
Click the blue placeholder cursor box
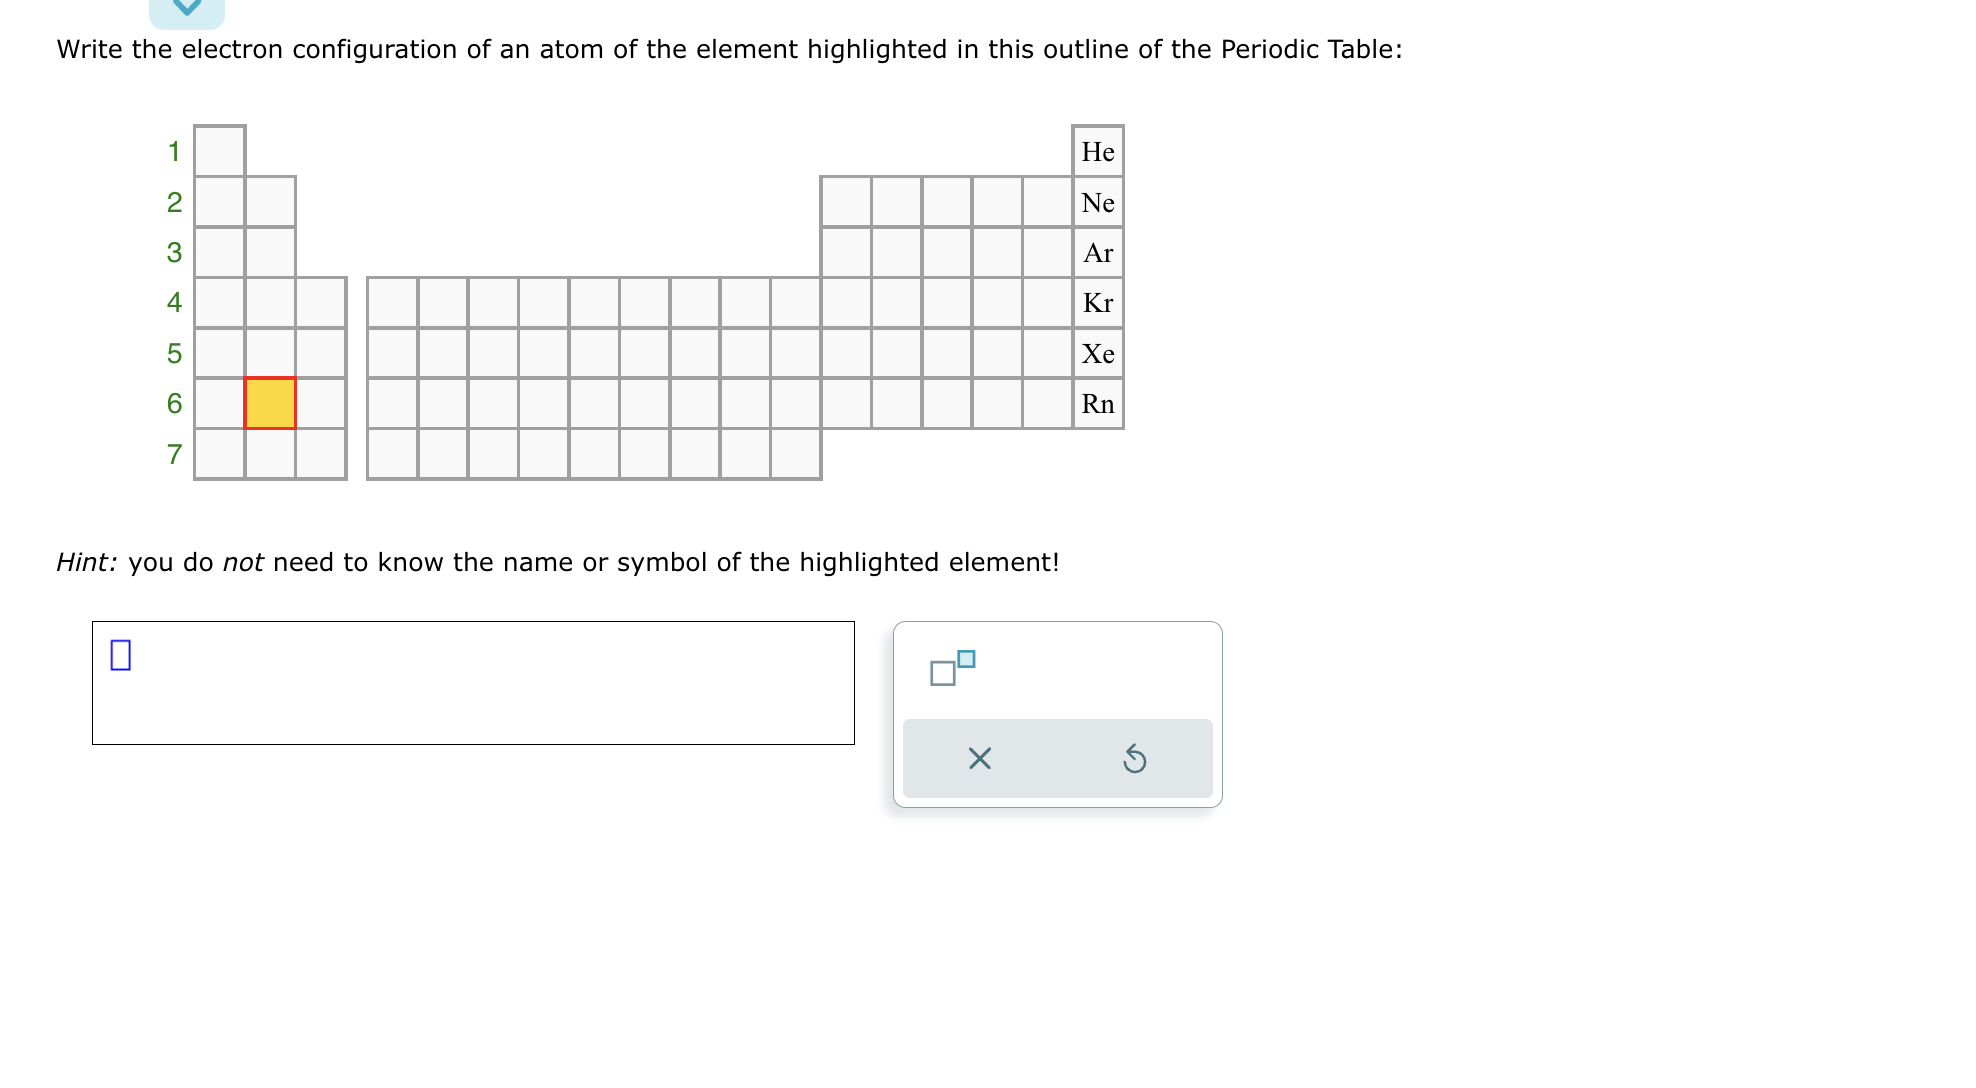[121, 655]
